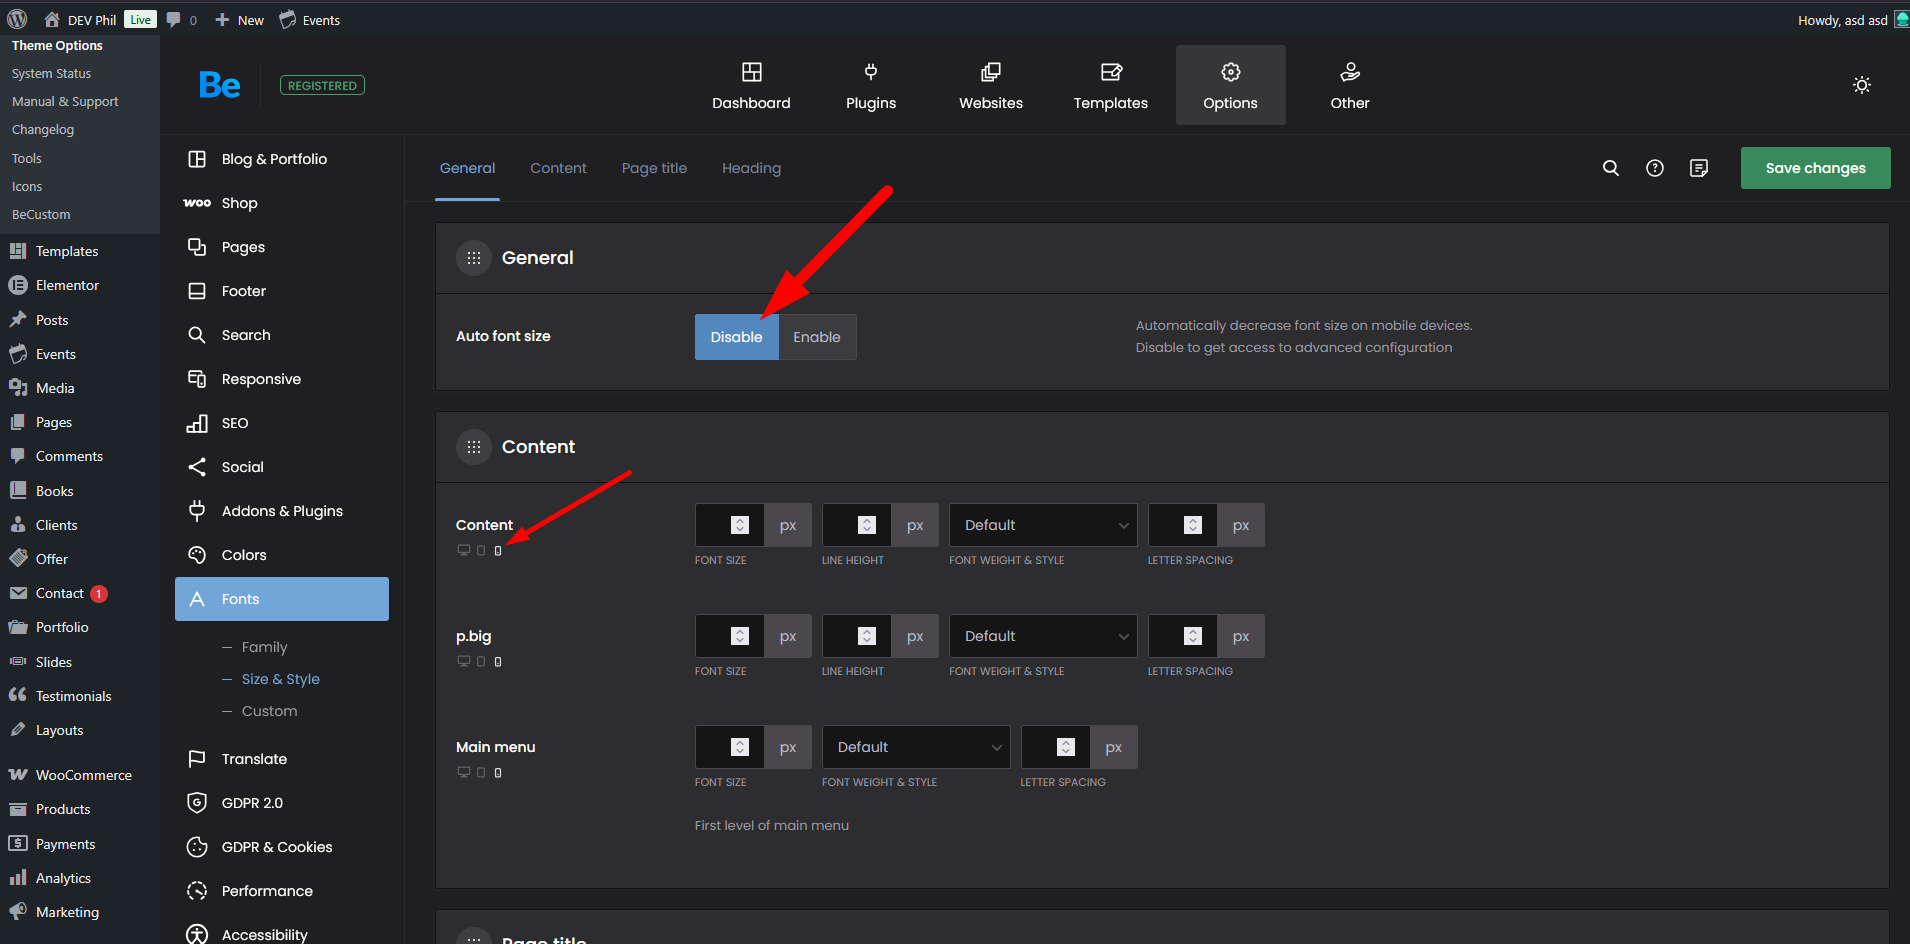Screen dimensions: 1910x944
Task: Open p.big font weight & style dropdown
Action: click(x=1042, y=636)
